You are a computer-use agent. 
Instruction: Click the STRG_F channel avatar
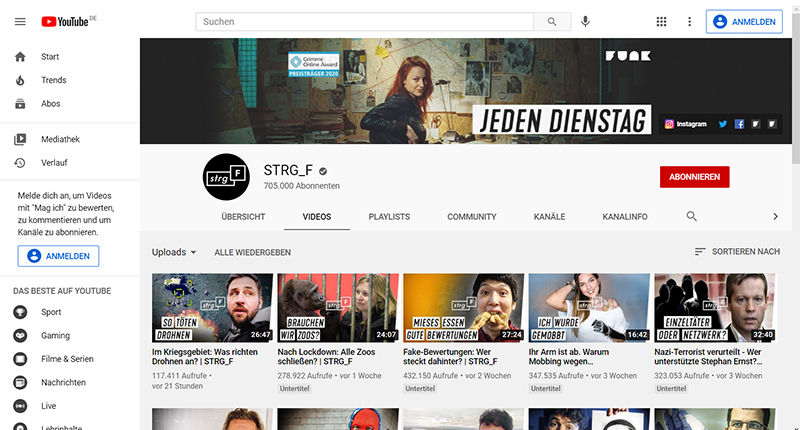coord(226,176)
